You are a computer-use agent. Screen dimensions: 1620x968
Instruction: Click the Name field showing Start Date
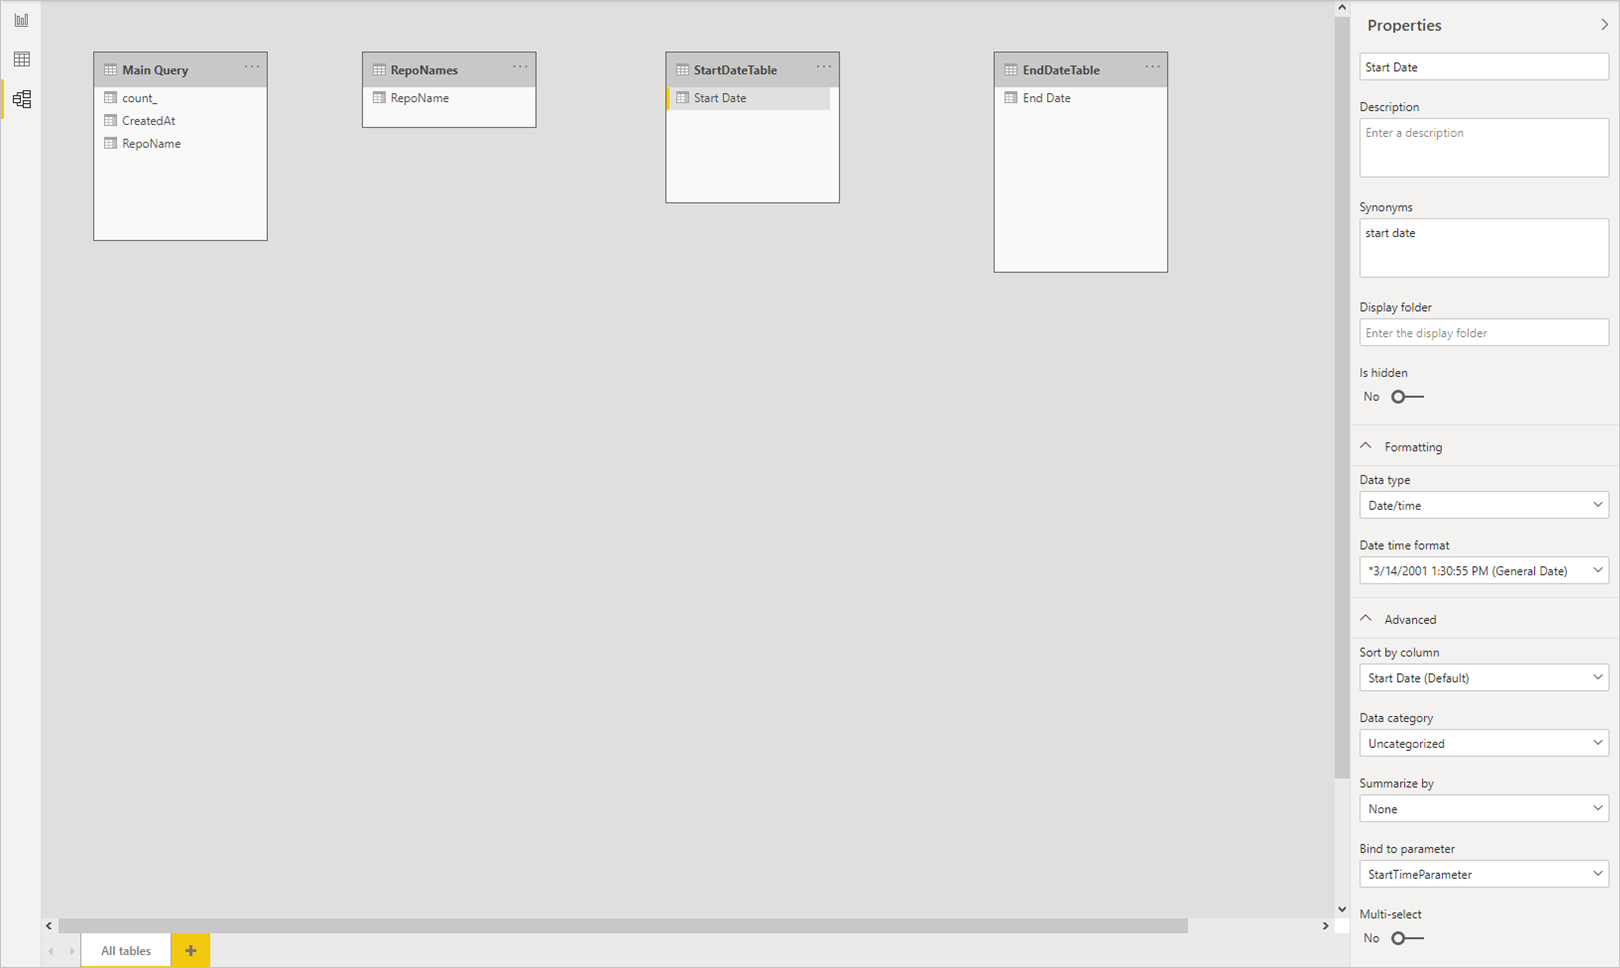pyautogui.click(x=1484, y=67)
